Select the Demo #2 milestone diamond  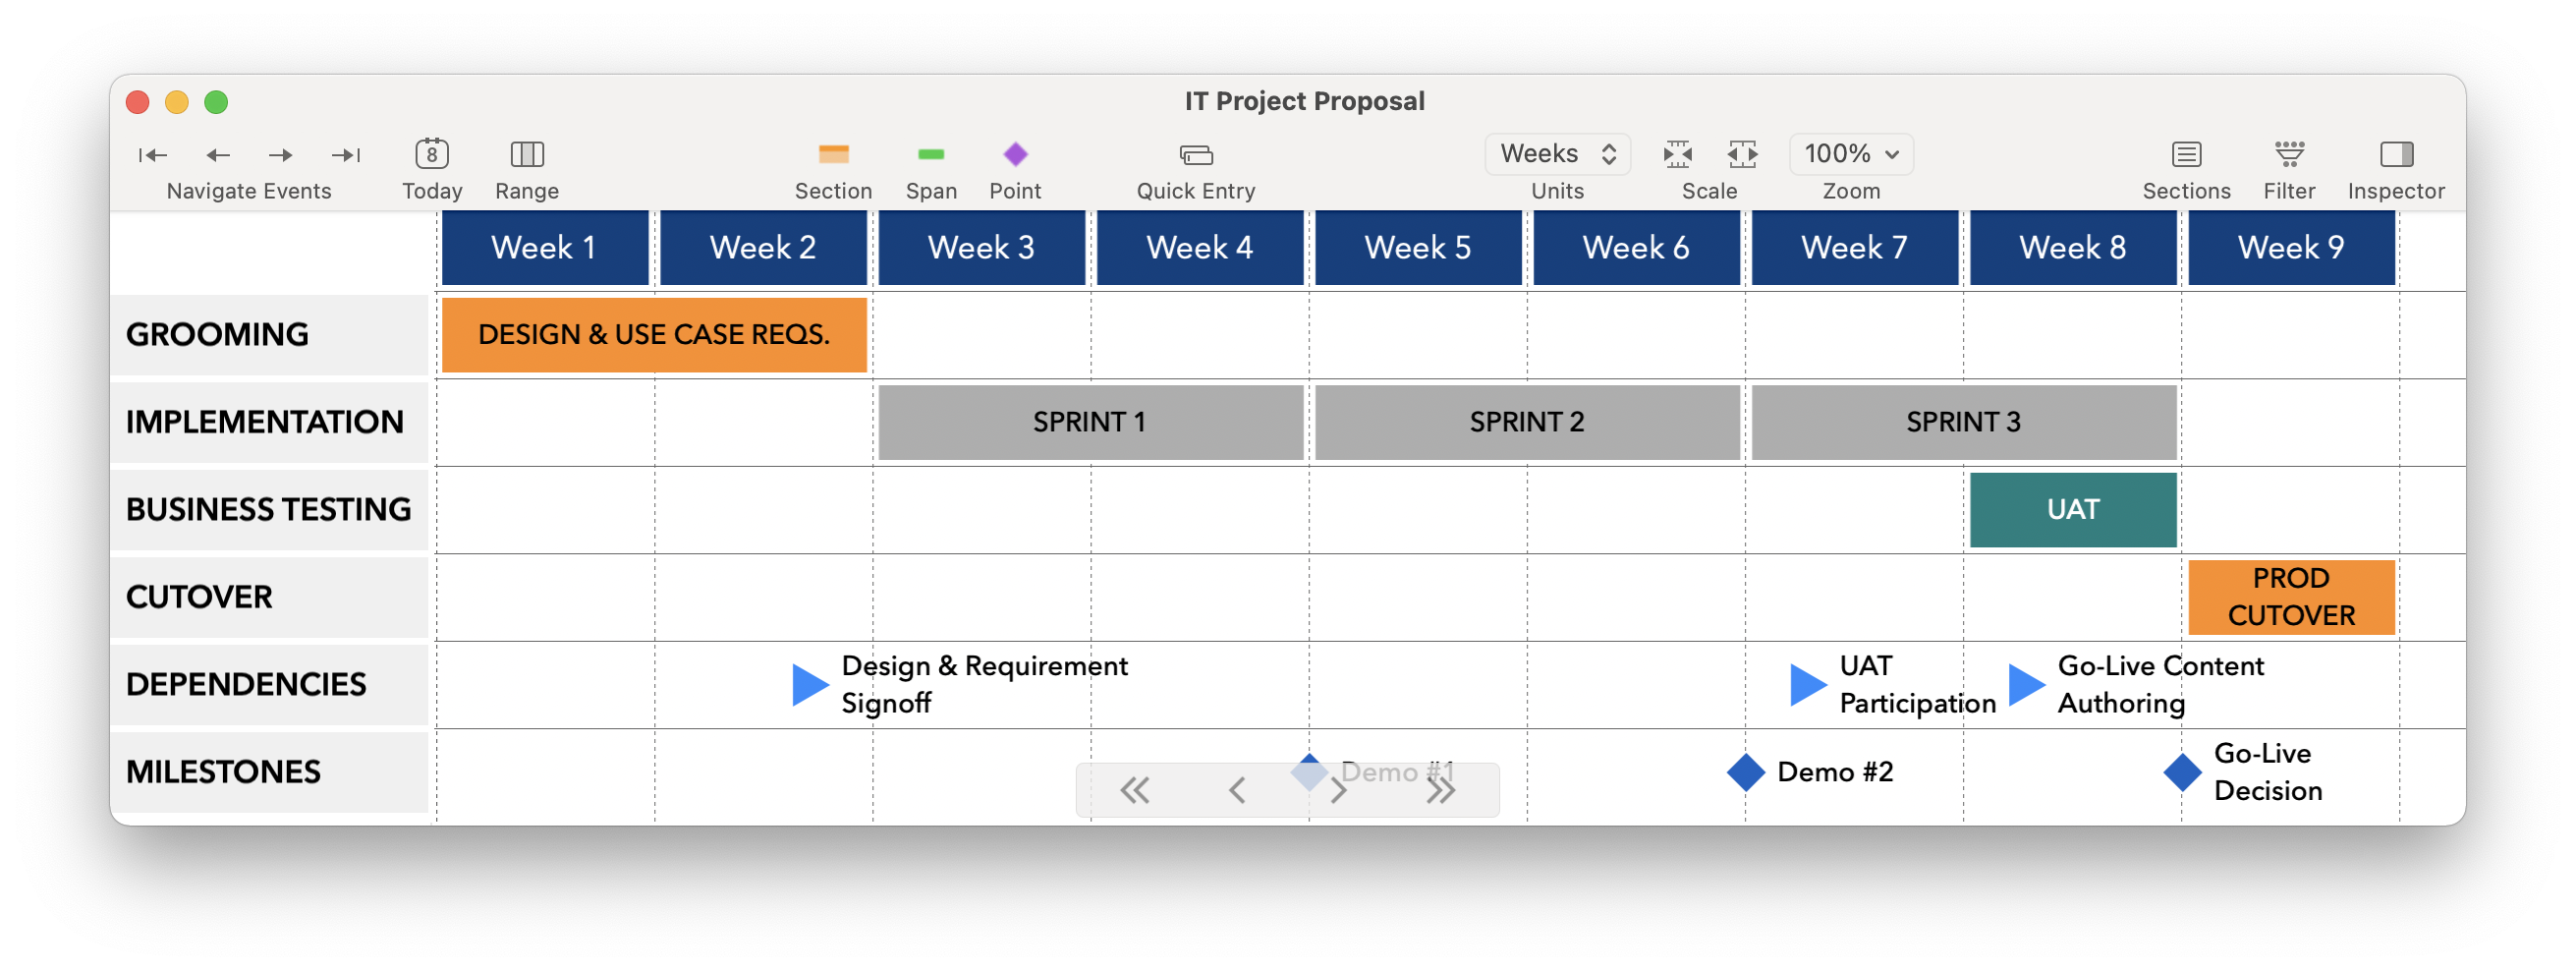coord(1746,772)
